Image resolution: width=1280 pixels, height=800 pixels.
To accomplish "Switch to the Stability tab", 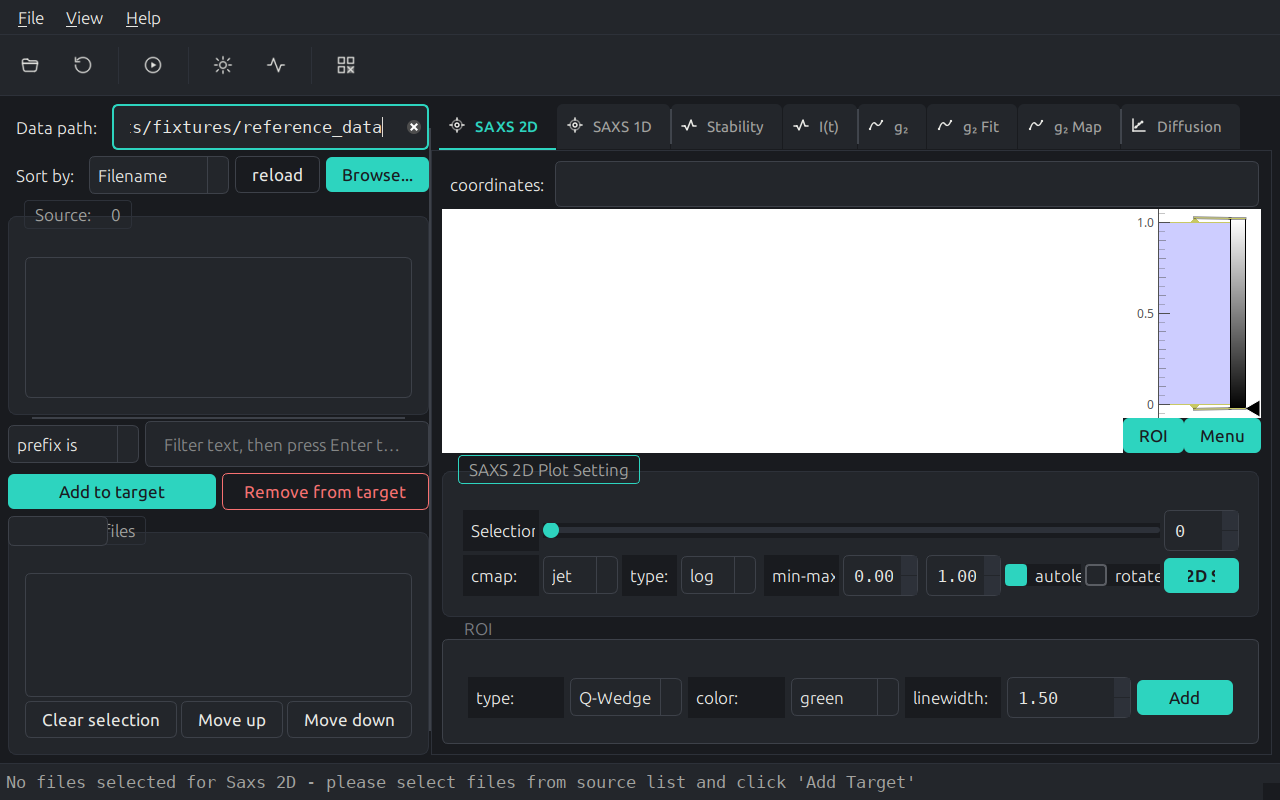I will point(726,127).
